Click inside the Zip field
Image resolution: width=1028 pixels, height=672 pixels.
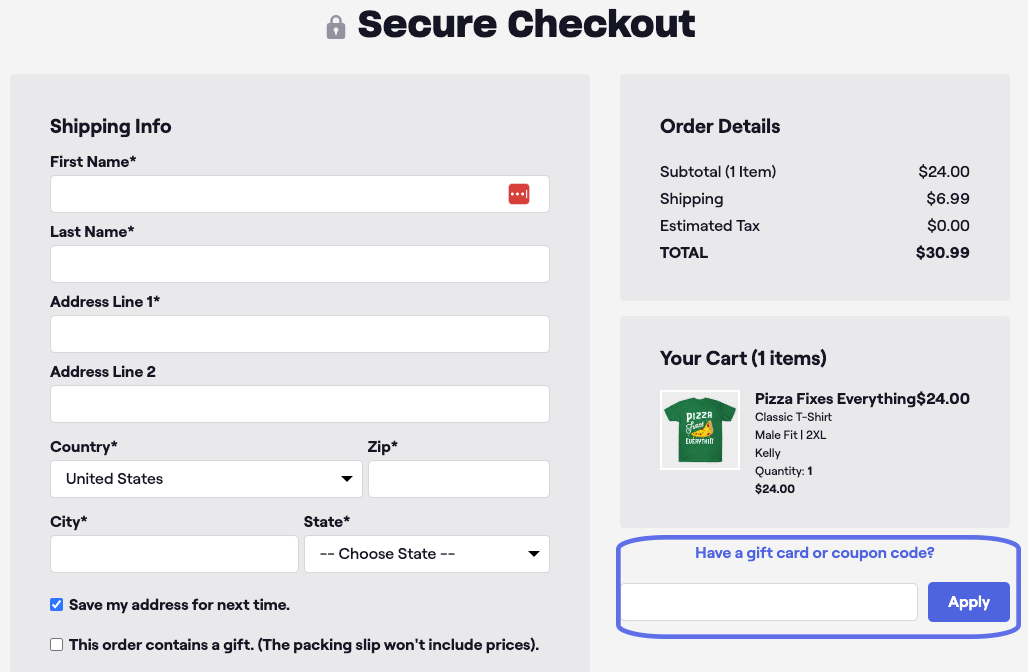(458, 479)
